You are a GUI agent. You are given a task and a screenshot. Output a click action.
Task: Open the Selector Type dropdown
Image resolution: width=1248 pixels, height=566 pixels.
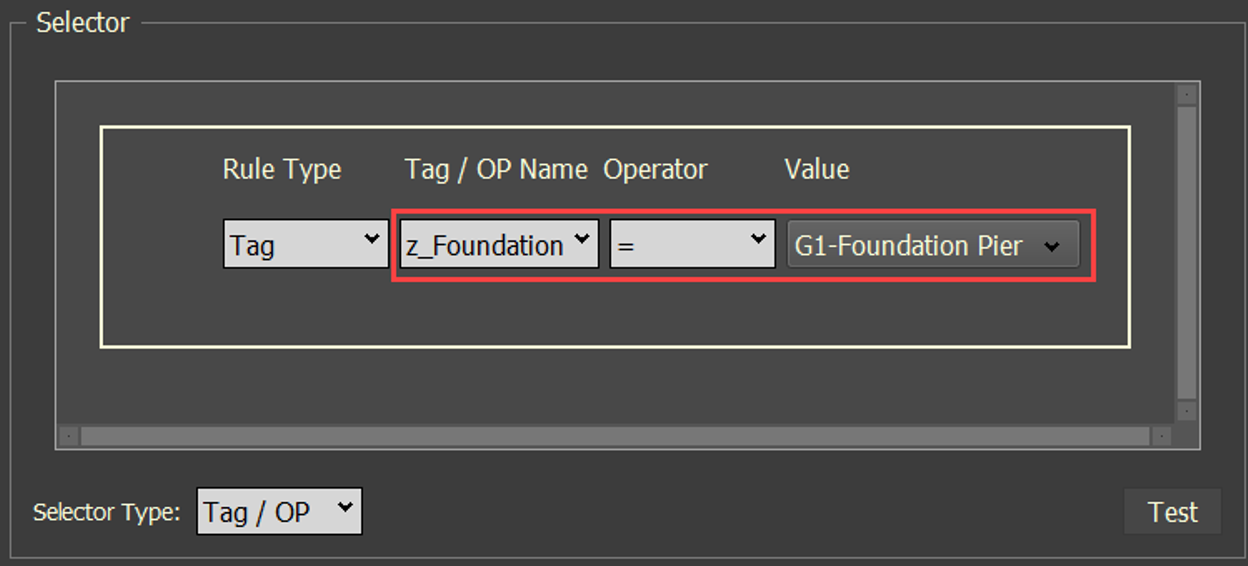click(x=279, y=512)
